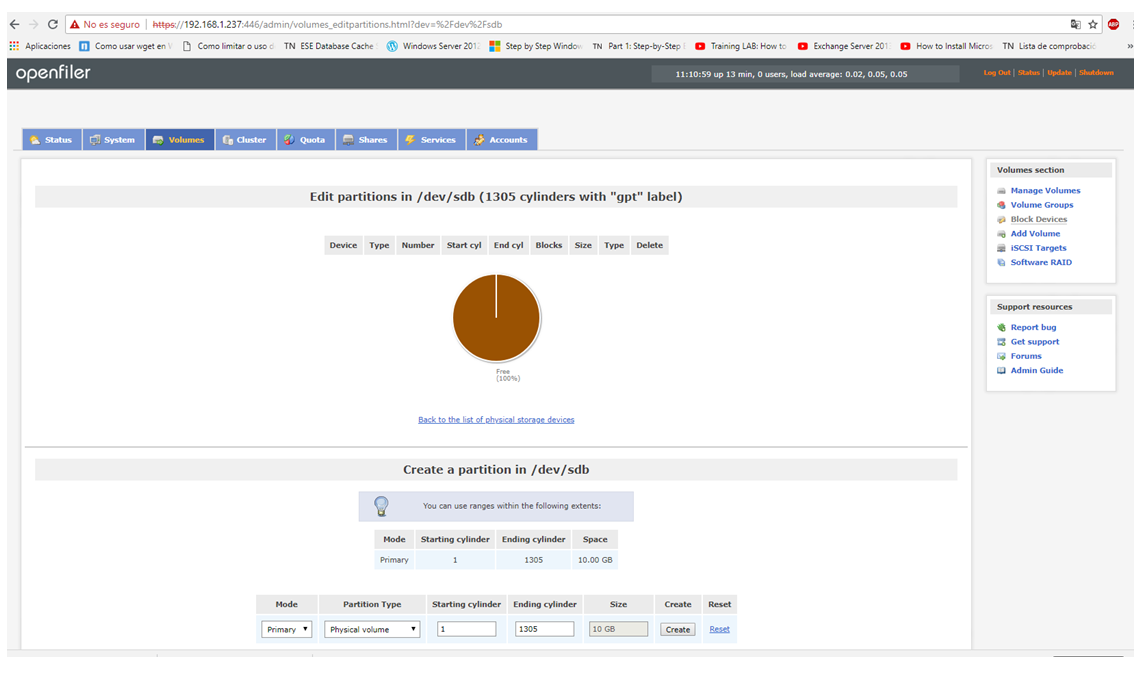Open the Aplicaciones apps grid icon
This screenshot has height=675, width=1142.
[x=14, y=46]
